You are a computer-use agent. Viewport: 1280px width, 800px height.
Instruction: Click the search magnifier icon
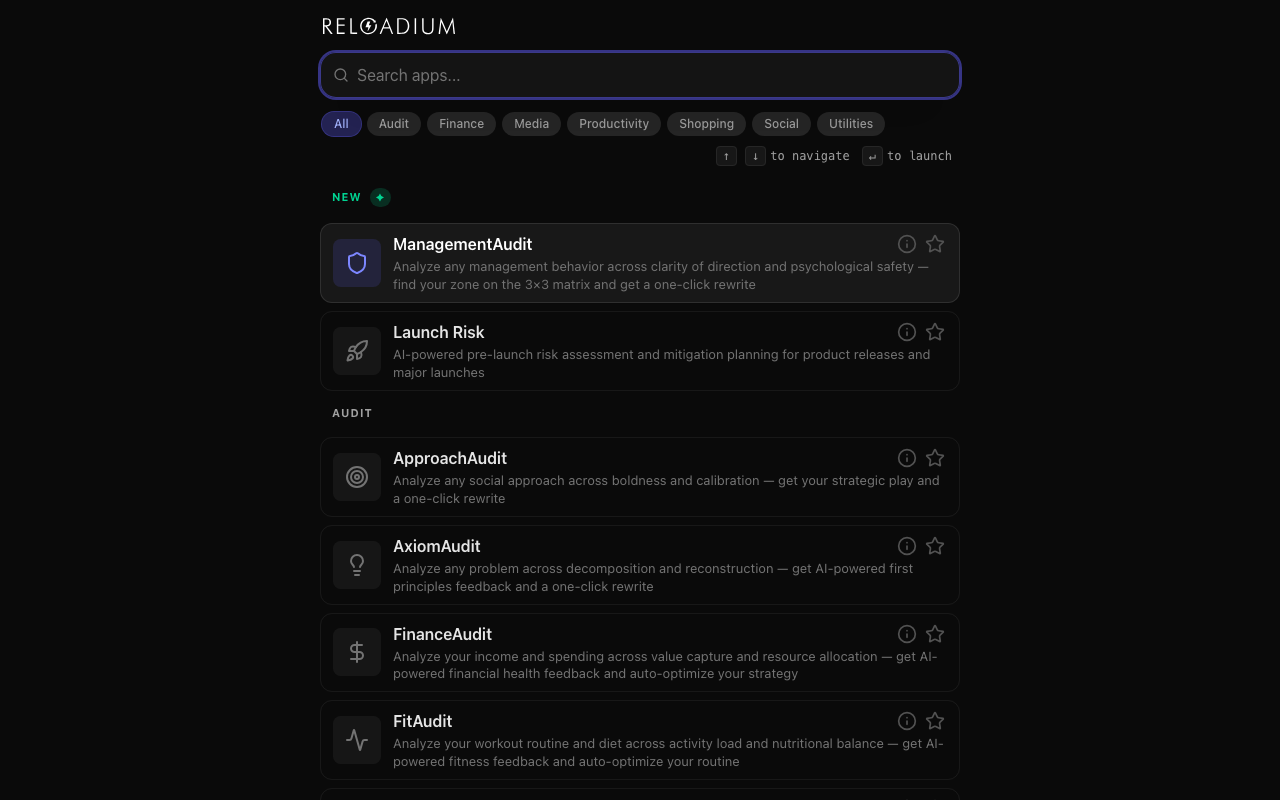tap(340, 75)
